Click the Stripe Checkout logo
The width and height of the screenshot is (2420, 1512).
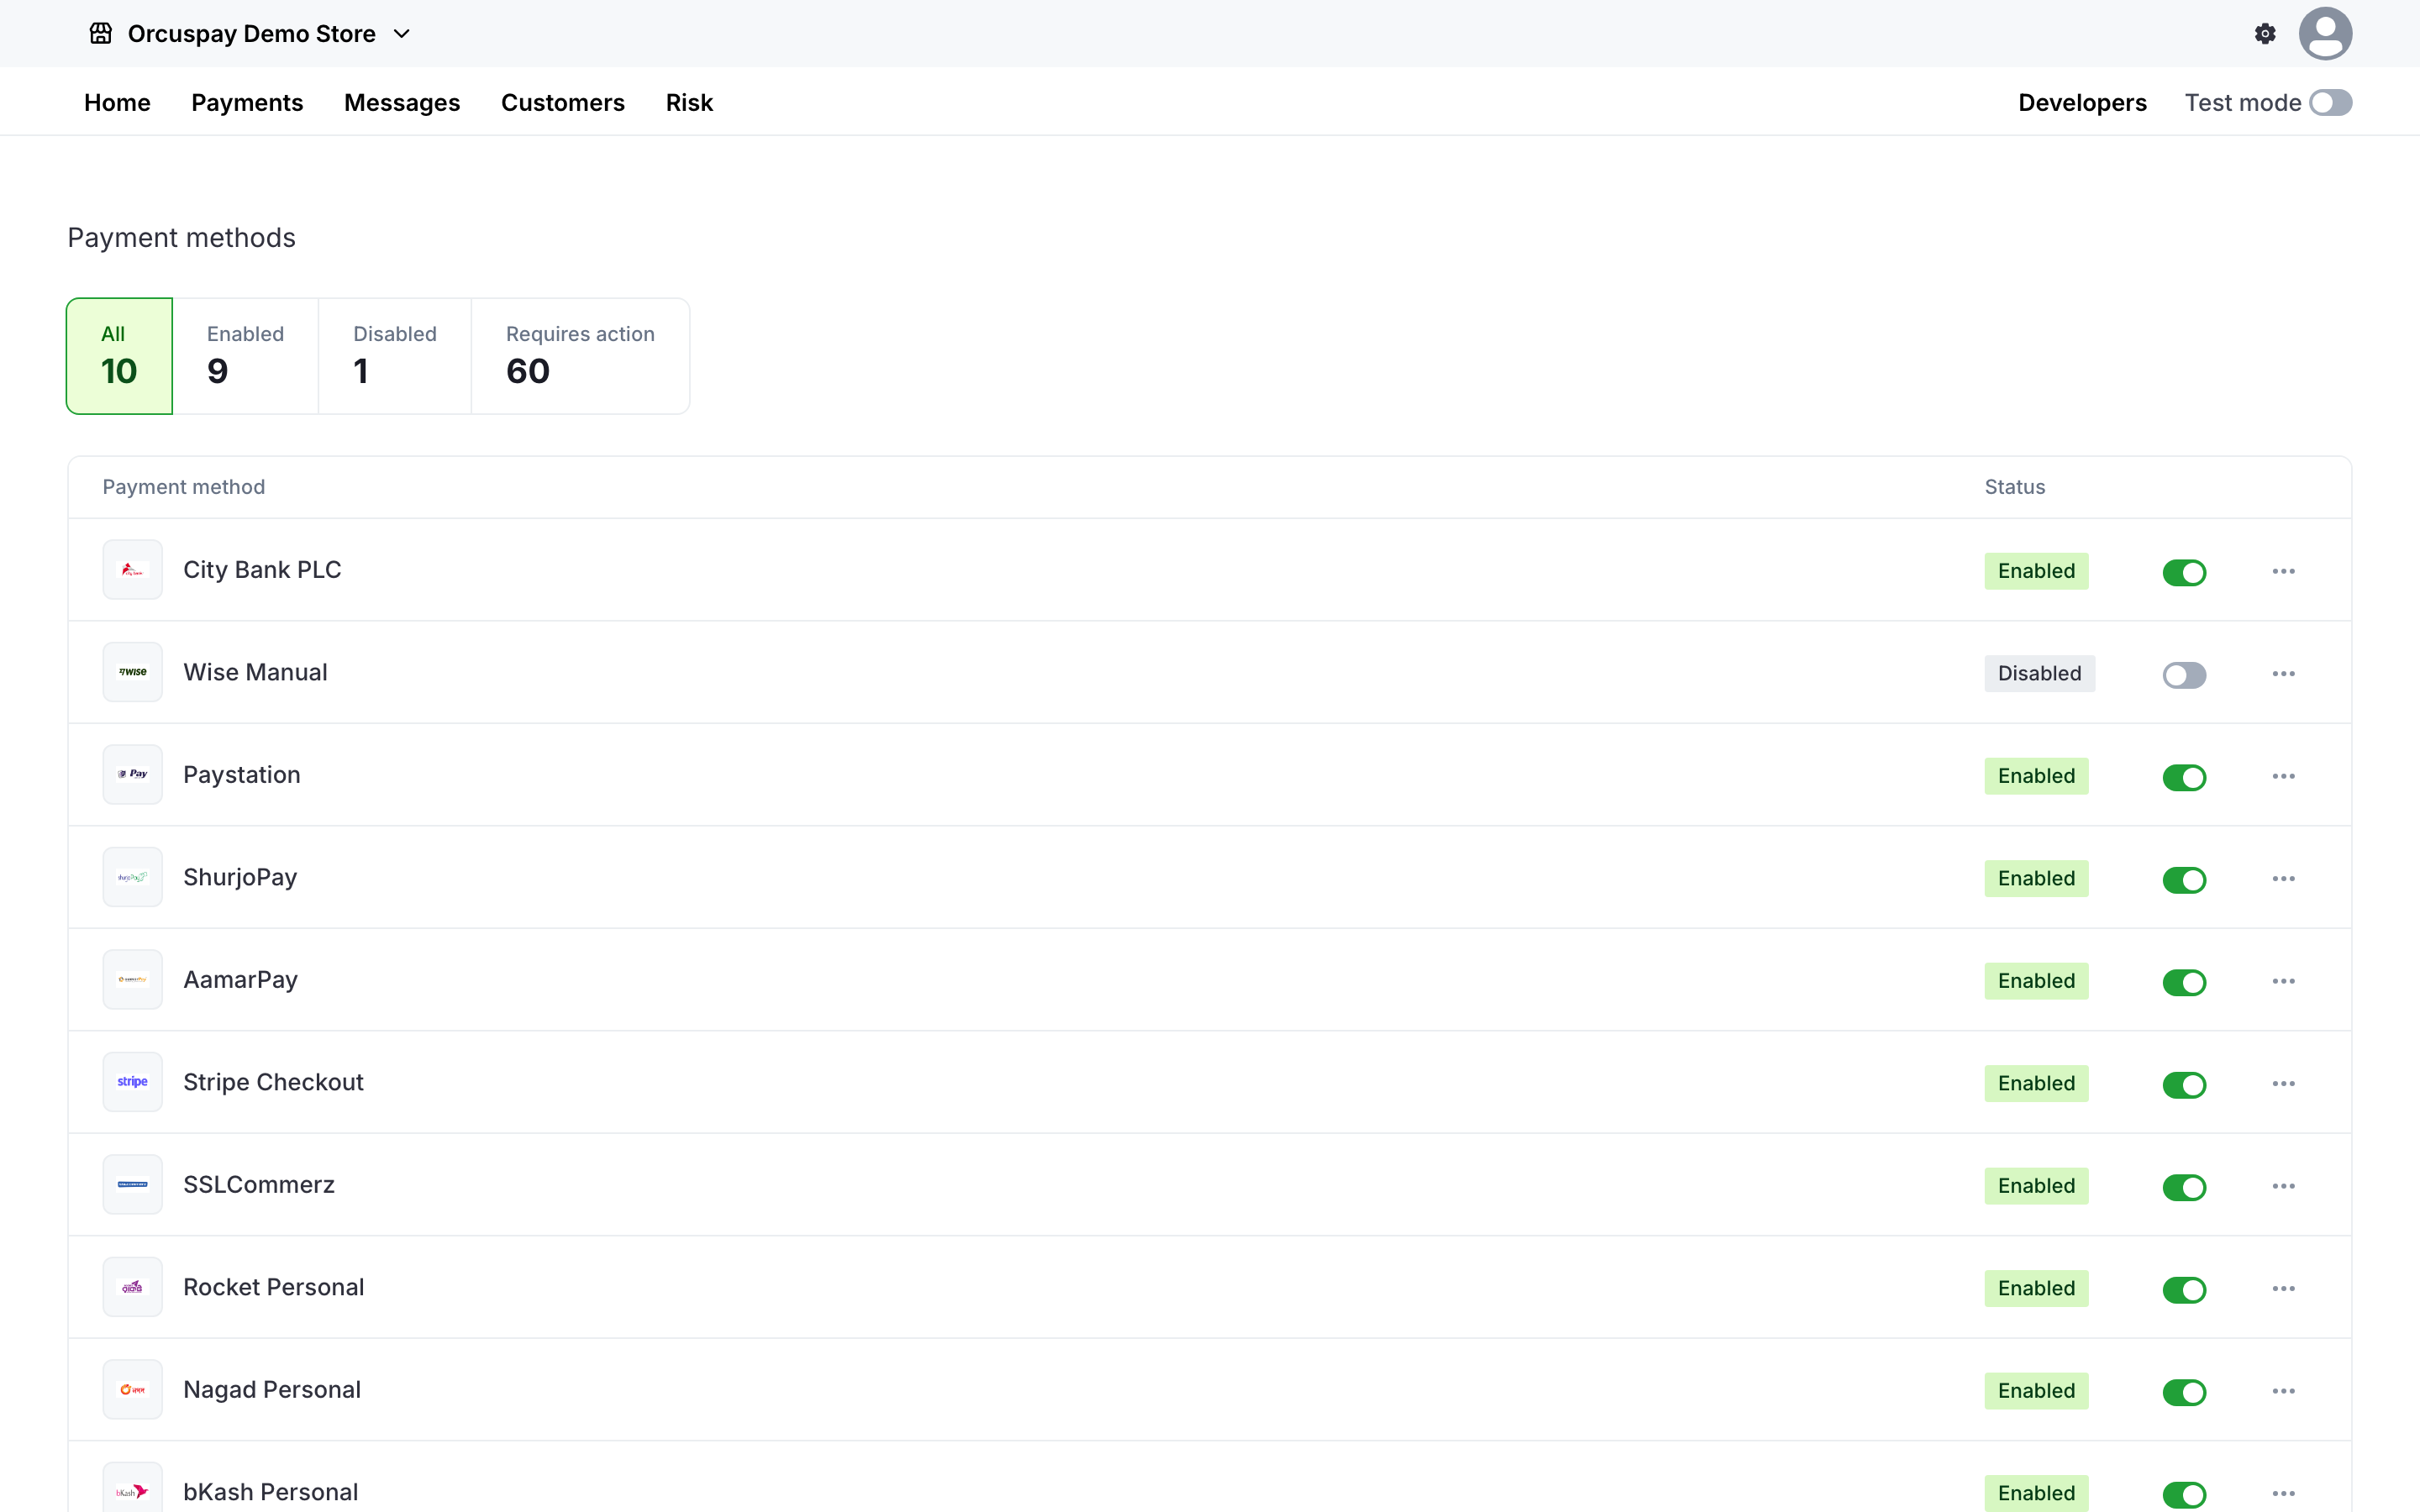(132, 1082)
